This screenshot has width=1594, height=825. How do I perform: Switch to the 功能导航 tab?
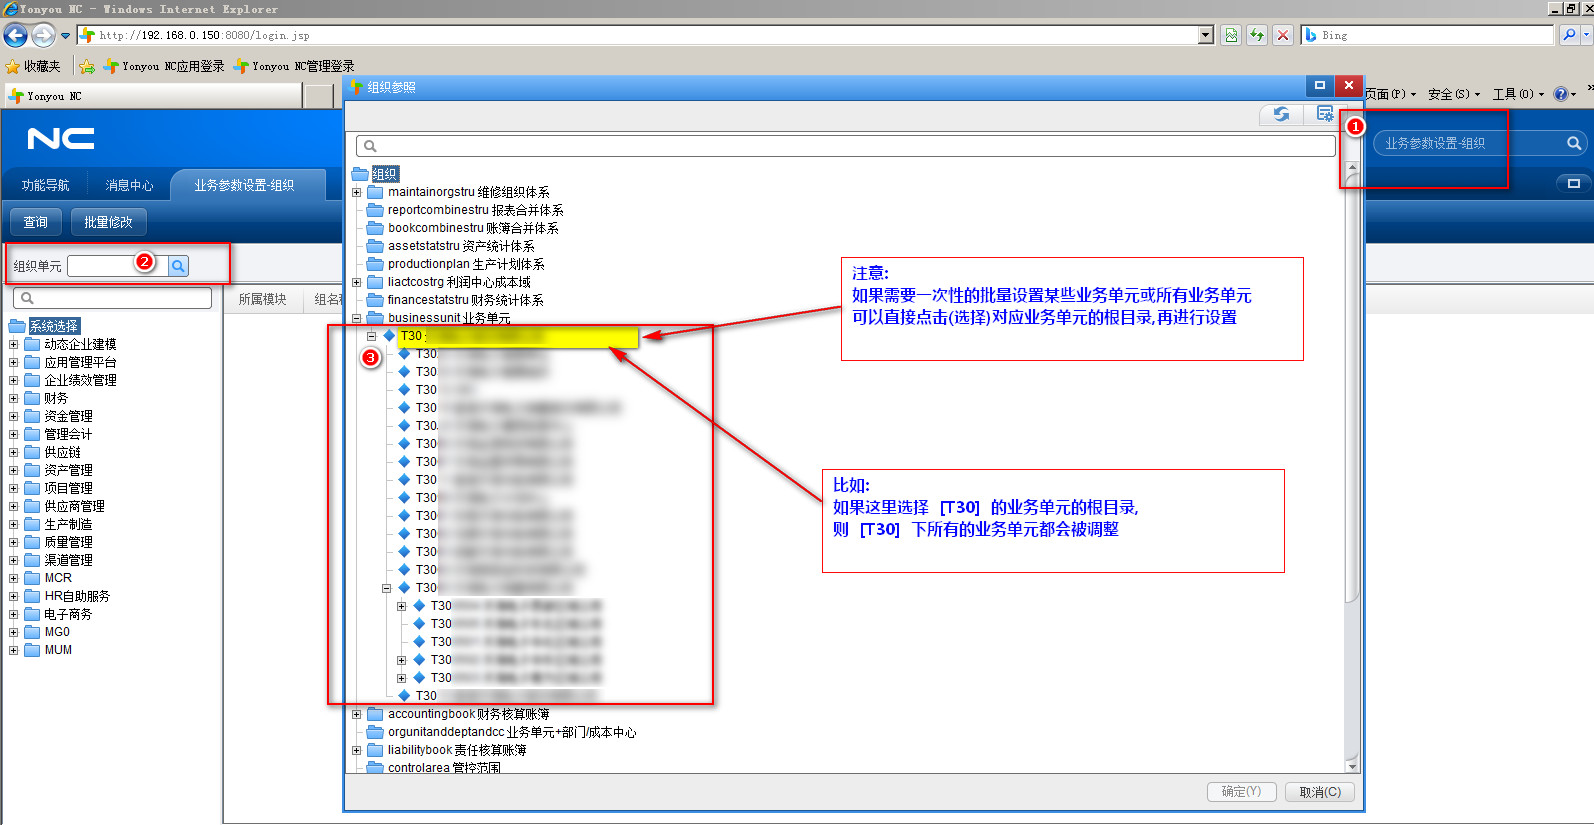tap(45, 185)
